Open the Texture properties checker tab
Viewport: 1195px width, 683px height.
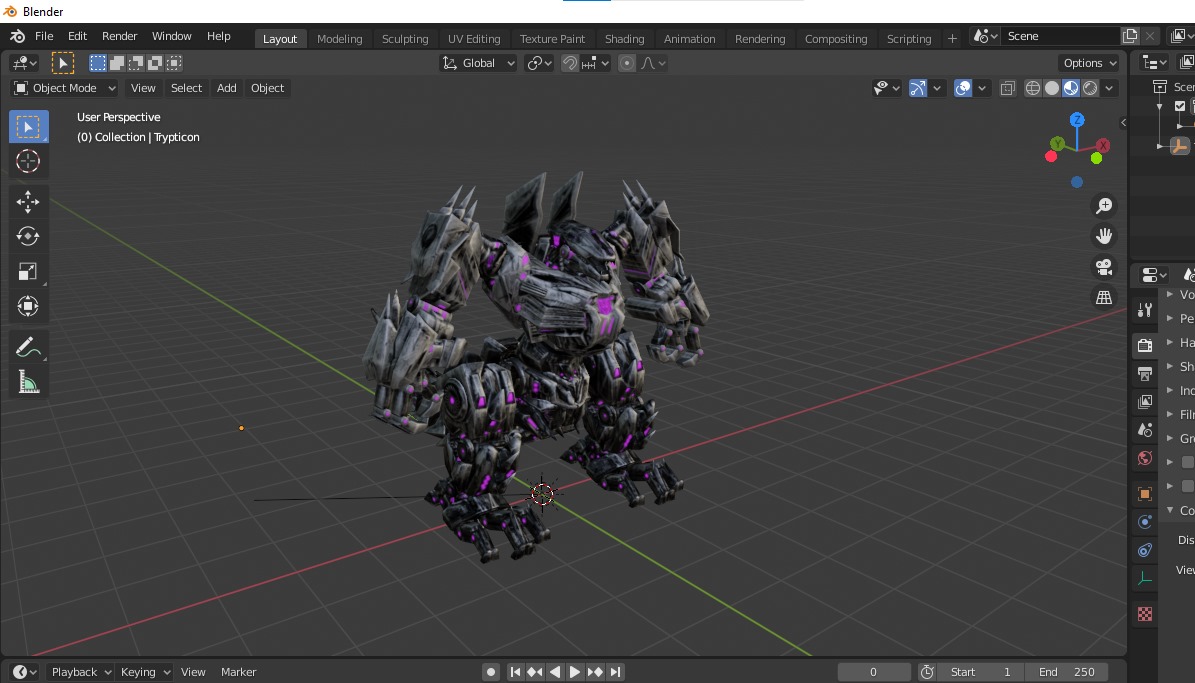click(1145, 614)
